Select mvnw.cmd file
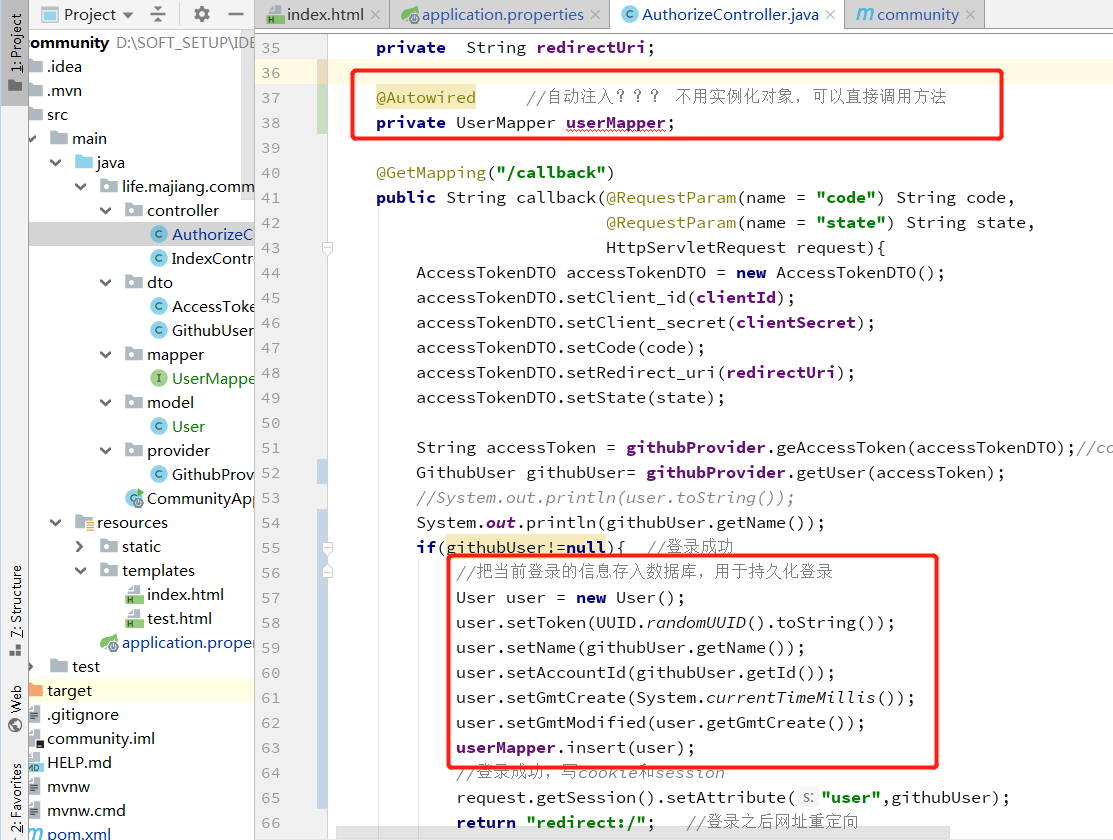 [77, 810]
